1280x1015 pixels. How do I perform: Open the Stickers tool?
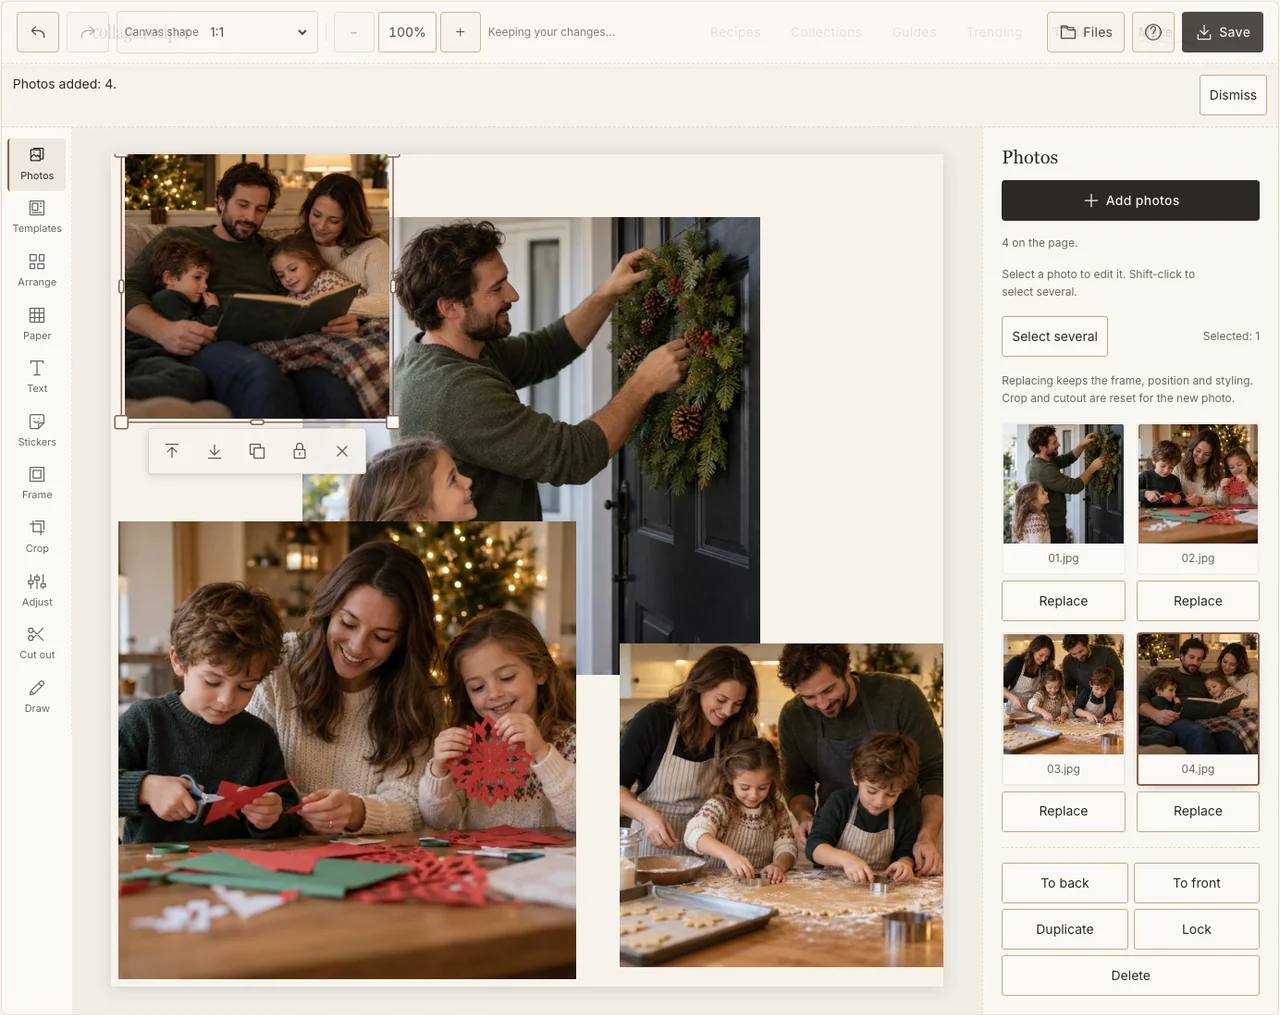click(37, 430)
